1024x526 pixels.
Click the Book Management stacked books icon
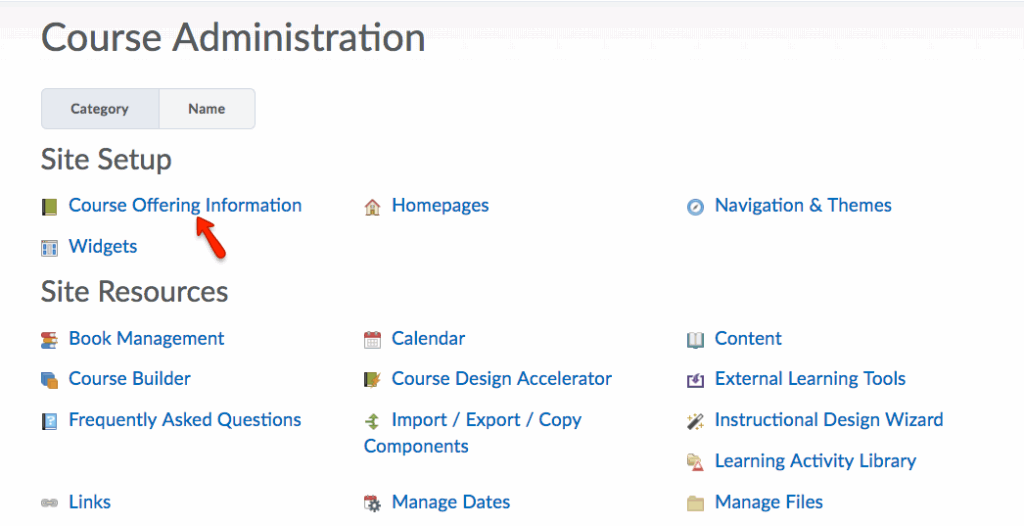pos(49,340)
